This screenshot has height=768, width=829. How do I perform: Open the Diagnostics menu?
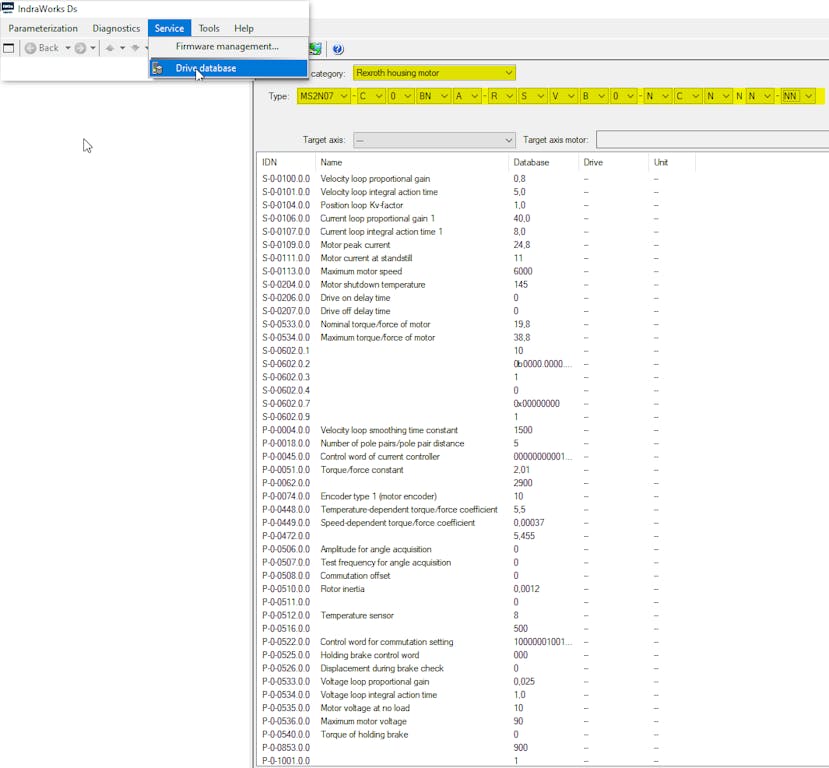(116, 28)
